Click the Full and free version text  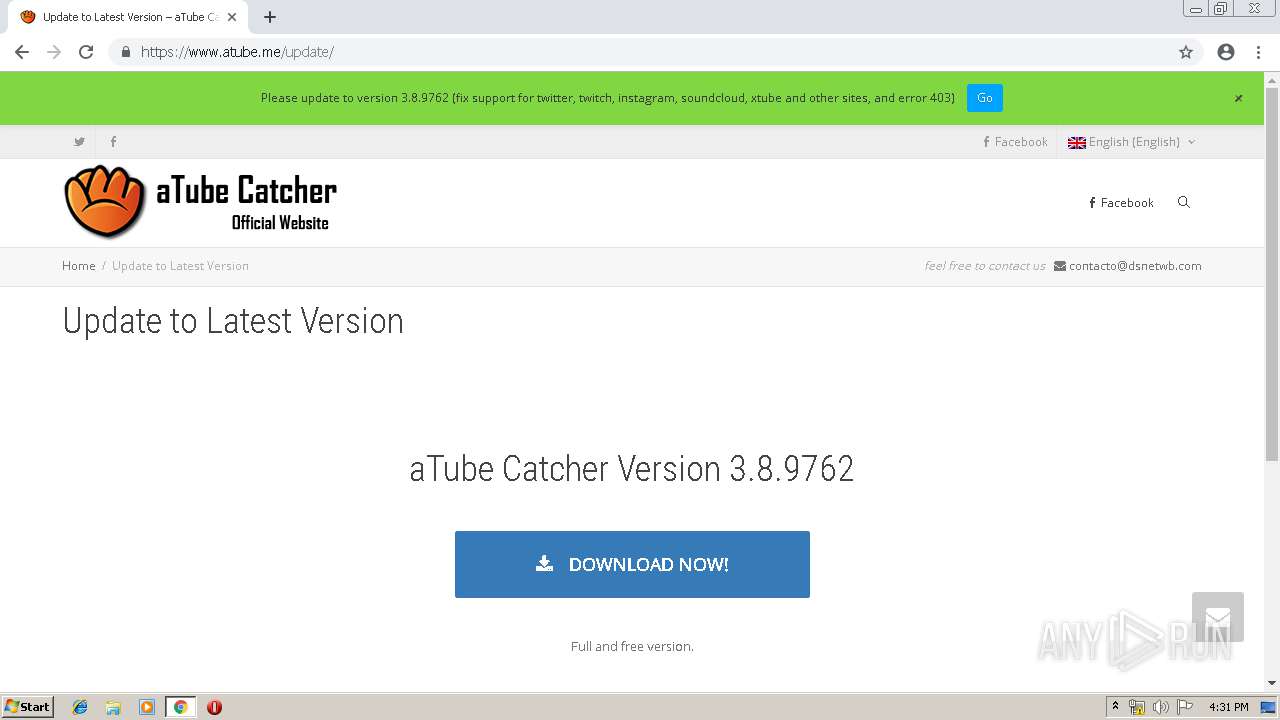point(632,647)
